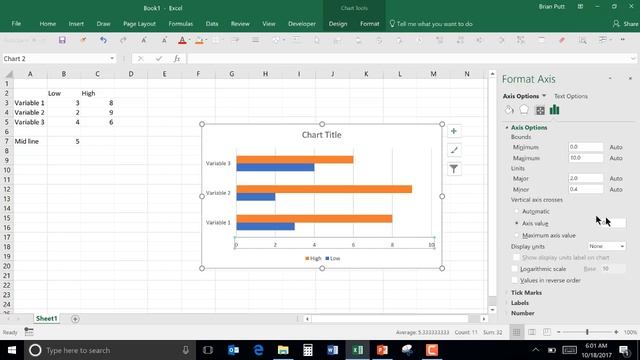640x360 pixels.
Task: Enable the Logarithmic scale checkbox
Action: coord(515,269)
